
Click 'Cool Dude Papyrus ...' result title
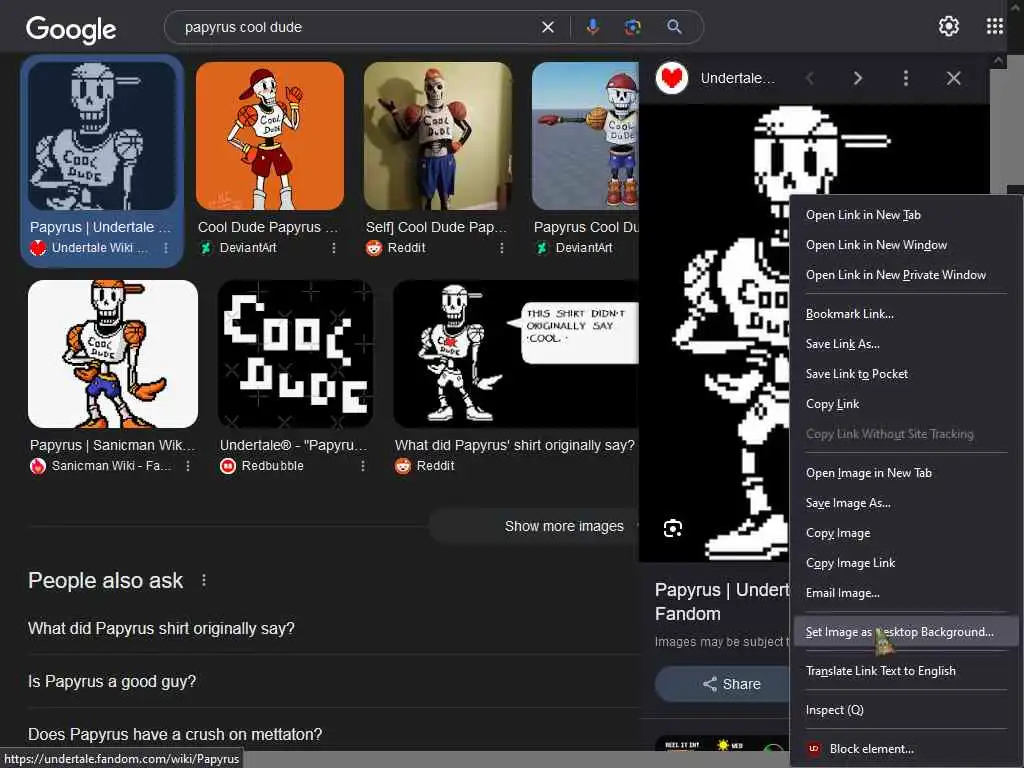click(268, 227)
